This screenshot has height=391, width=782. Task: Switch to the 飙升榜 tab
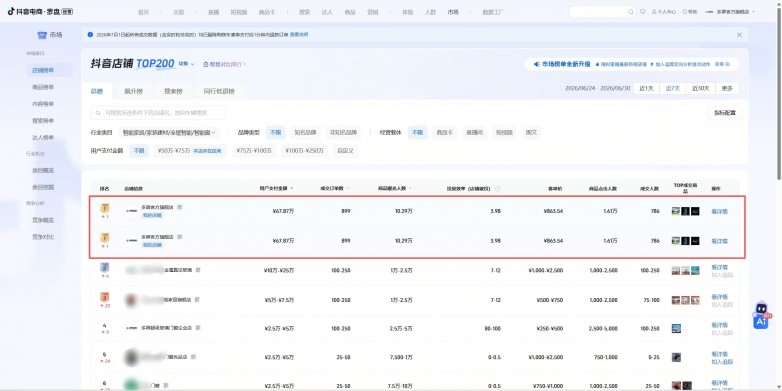[133, 91]
